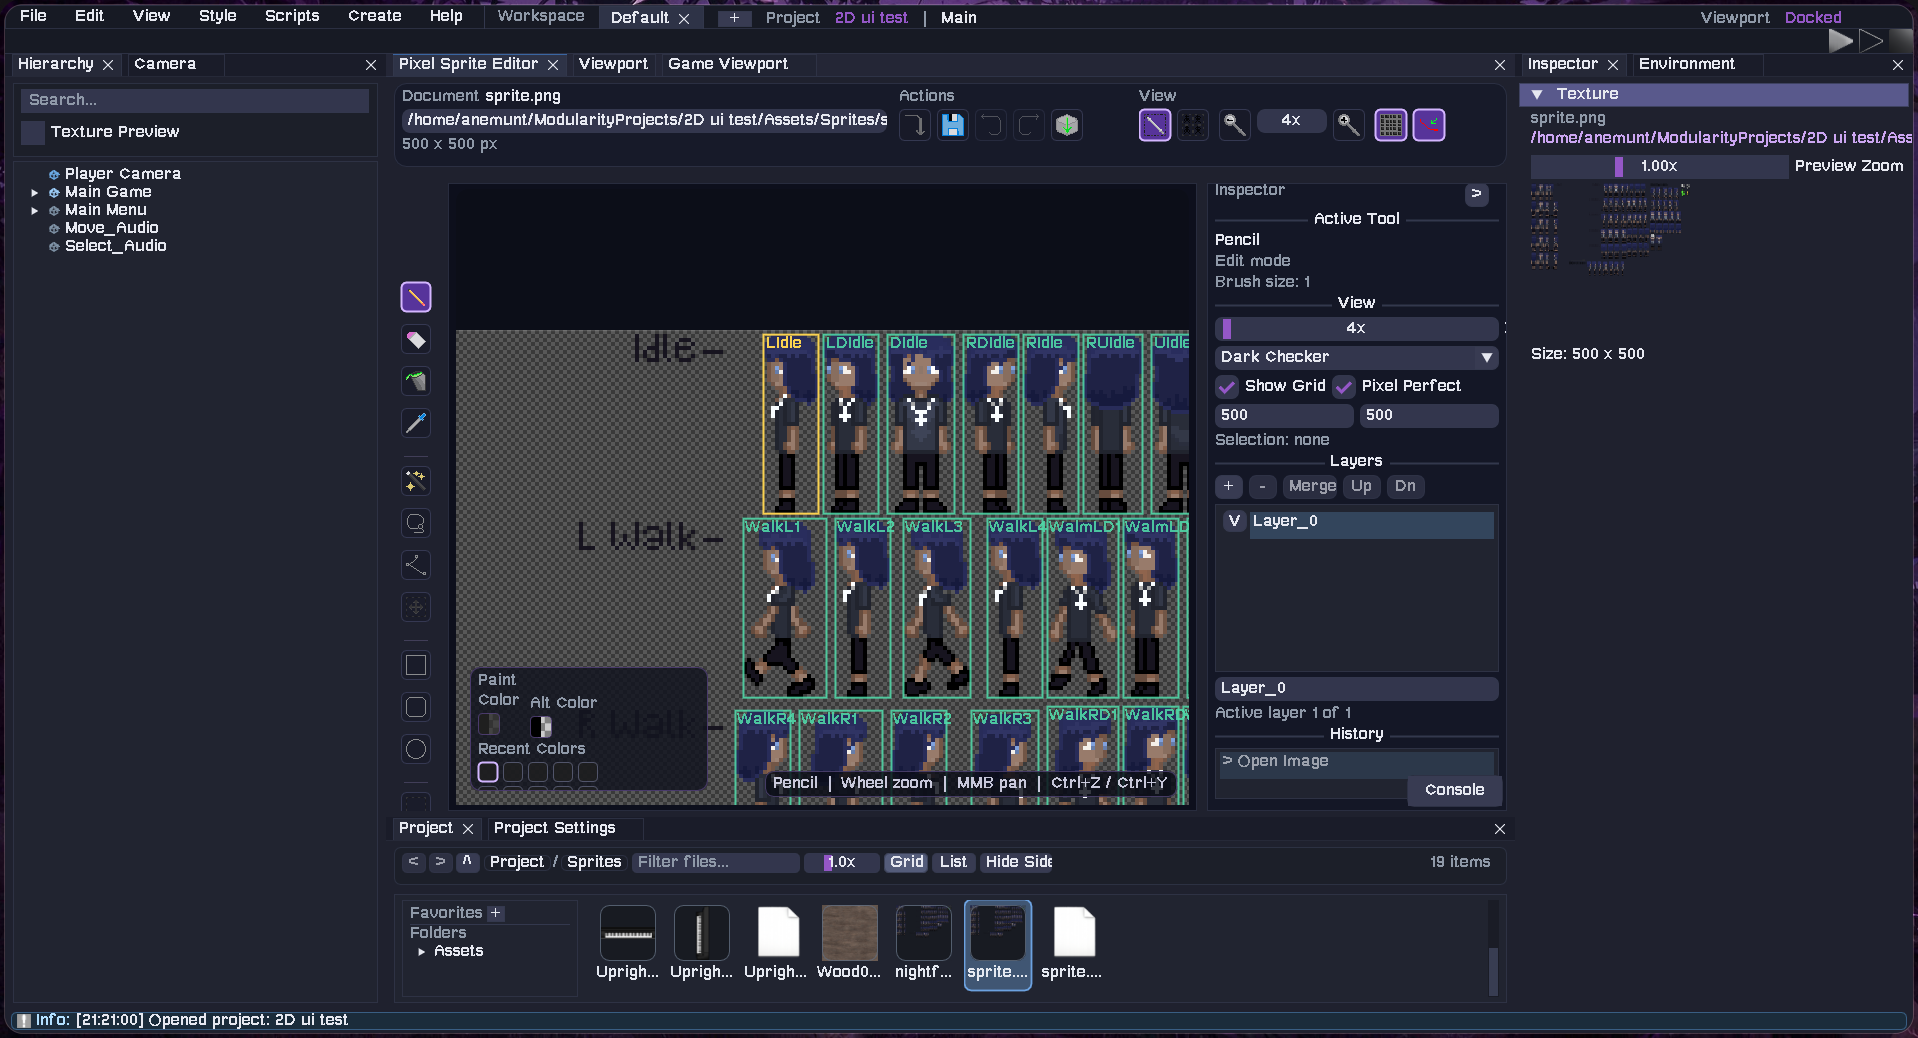Open the Dark Checker background dropdown
This screenshot has height=1038, width=1918.
(x=1356, y=357)
